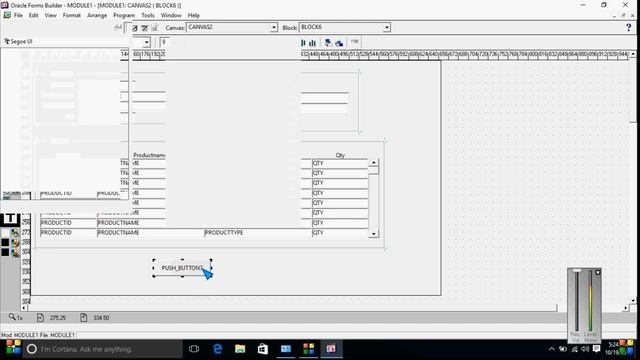Click the chart-like icon left of Canvas label

point(154,28)
